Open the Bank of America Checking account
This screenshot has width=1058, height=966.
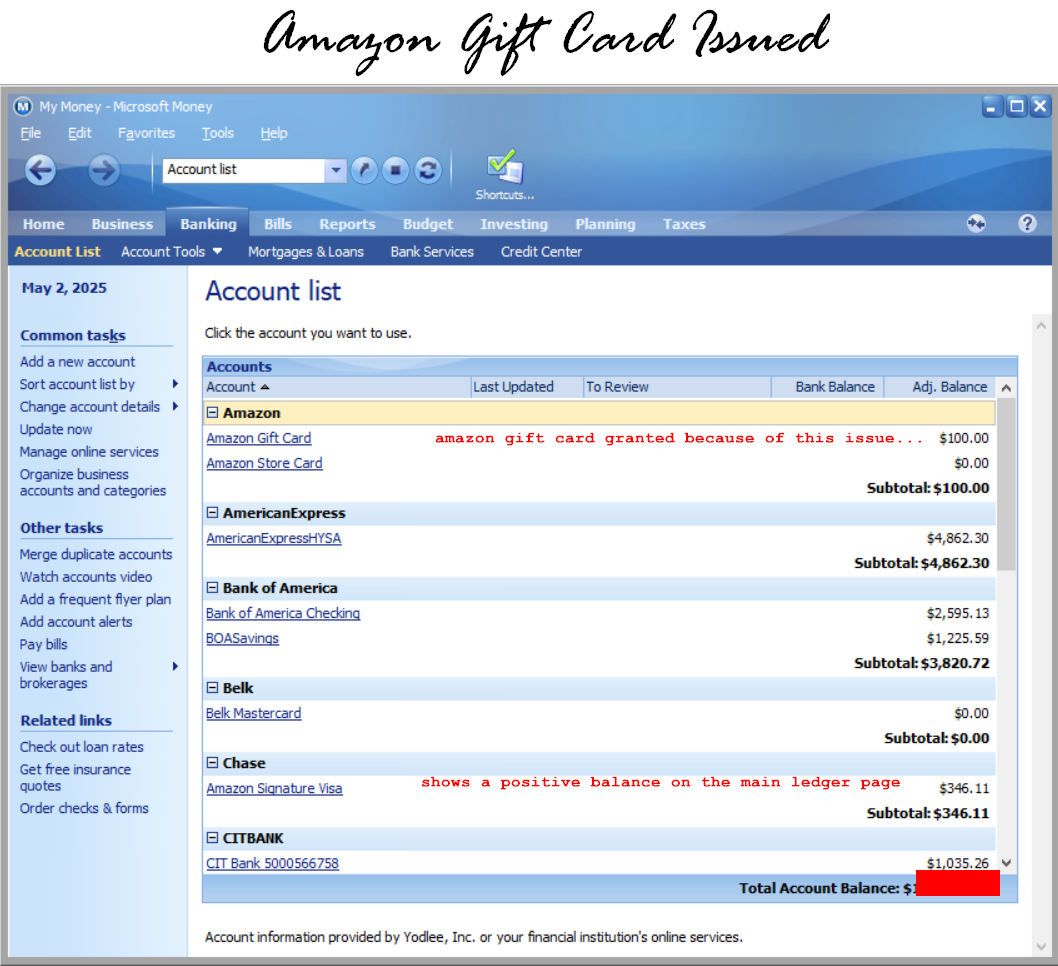[283, 613]
